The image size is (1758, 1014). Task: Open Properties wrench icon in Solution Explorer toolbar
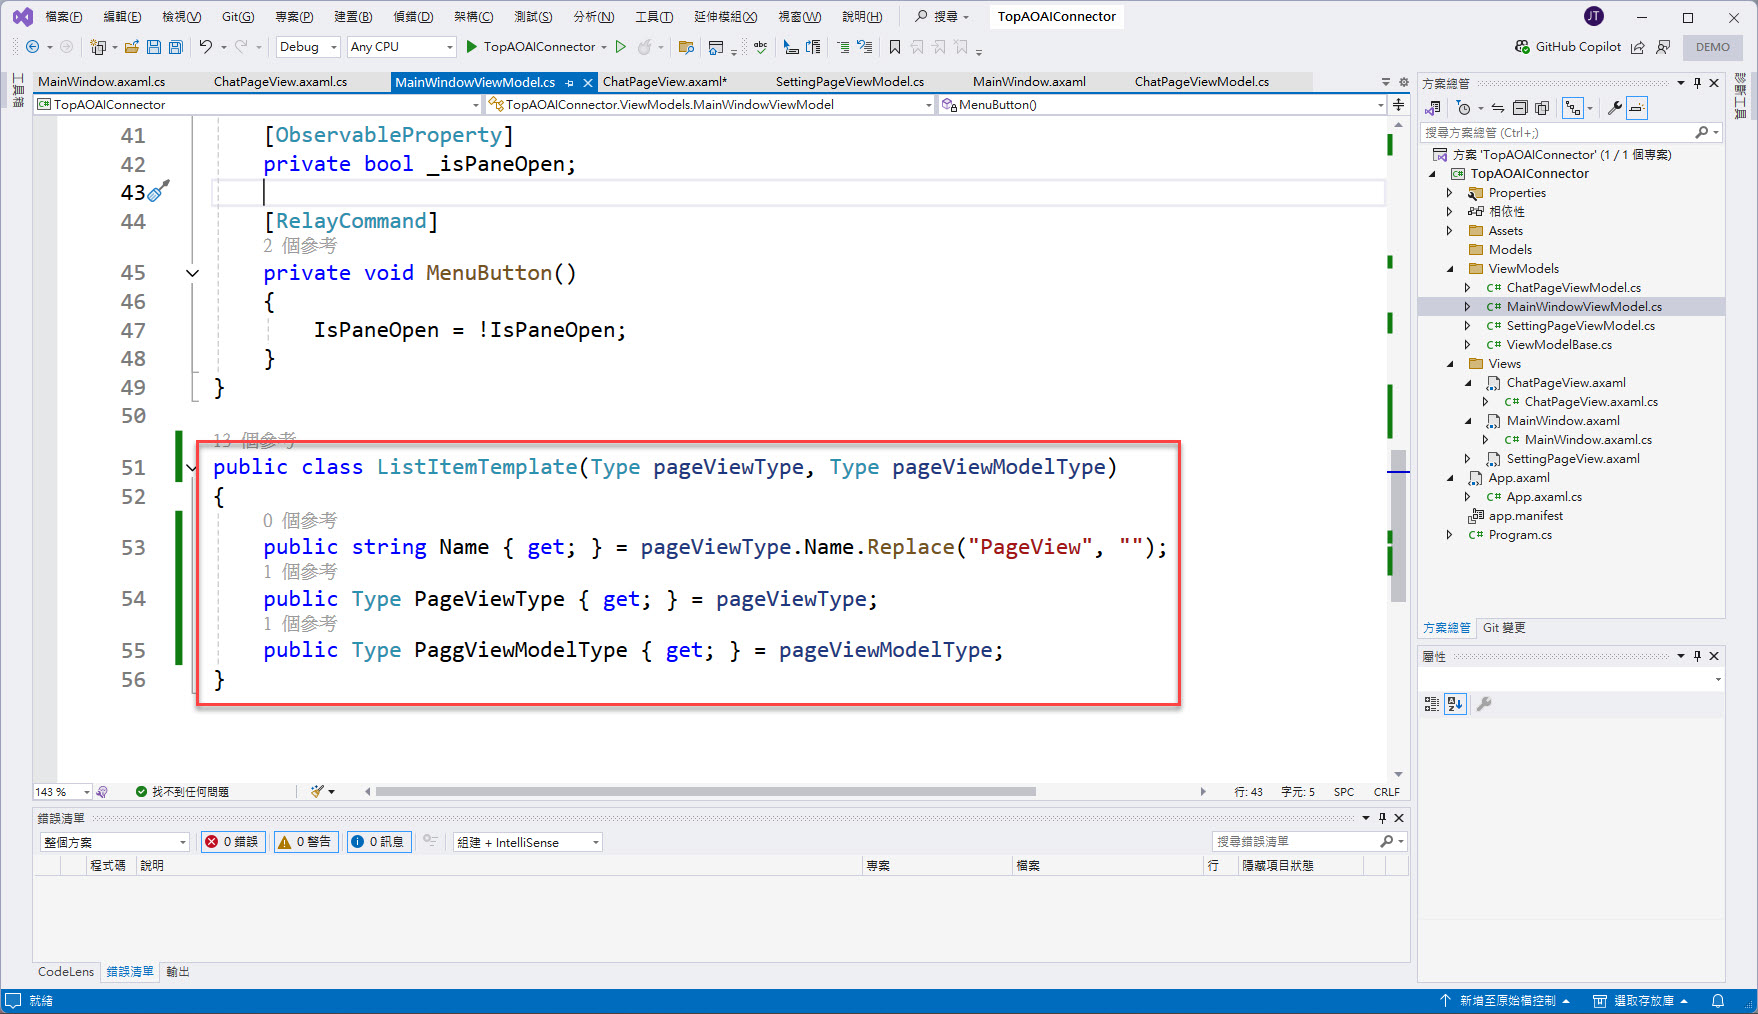click(x=1614, y=108)
